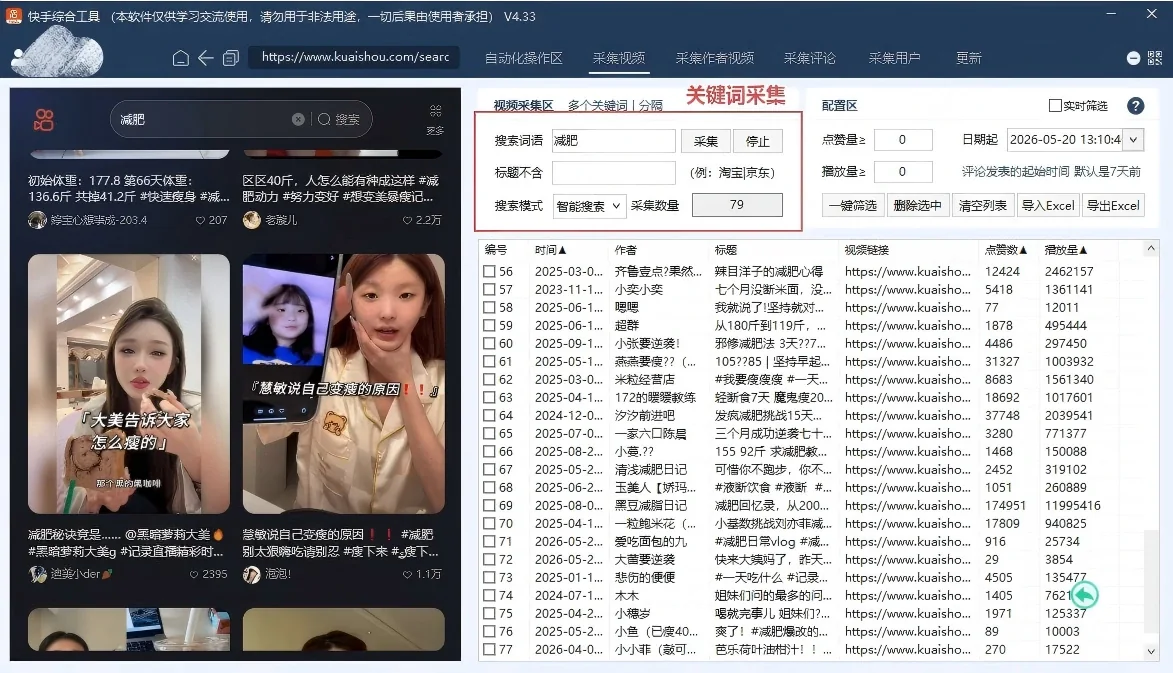This screenshot has width=1173, height=673.
Task: Click the table scrollbar up arrow
Action: click(x=1151, y=248)
